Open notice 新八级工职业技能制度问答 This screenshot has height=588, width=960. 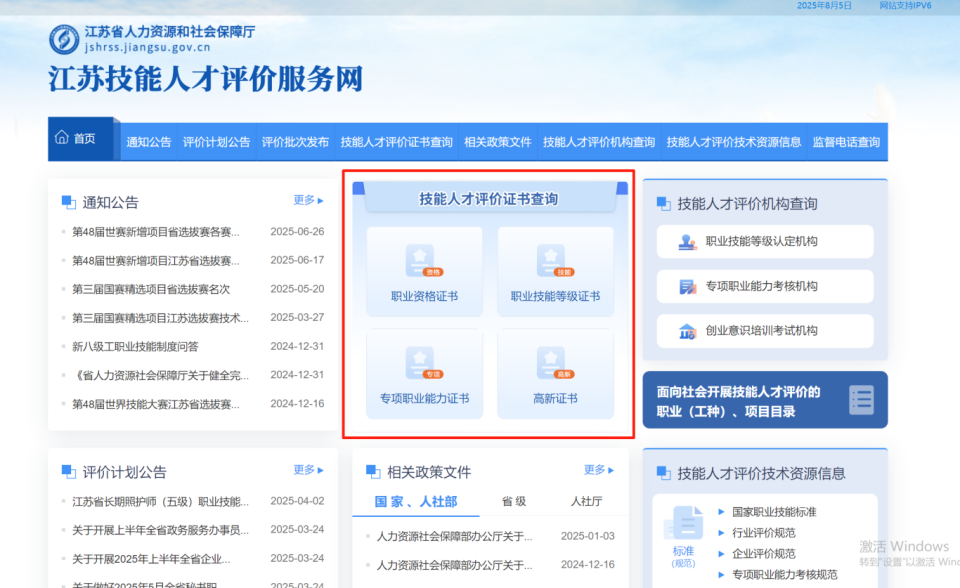(135, 347)
